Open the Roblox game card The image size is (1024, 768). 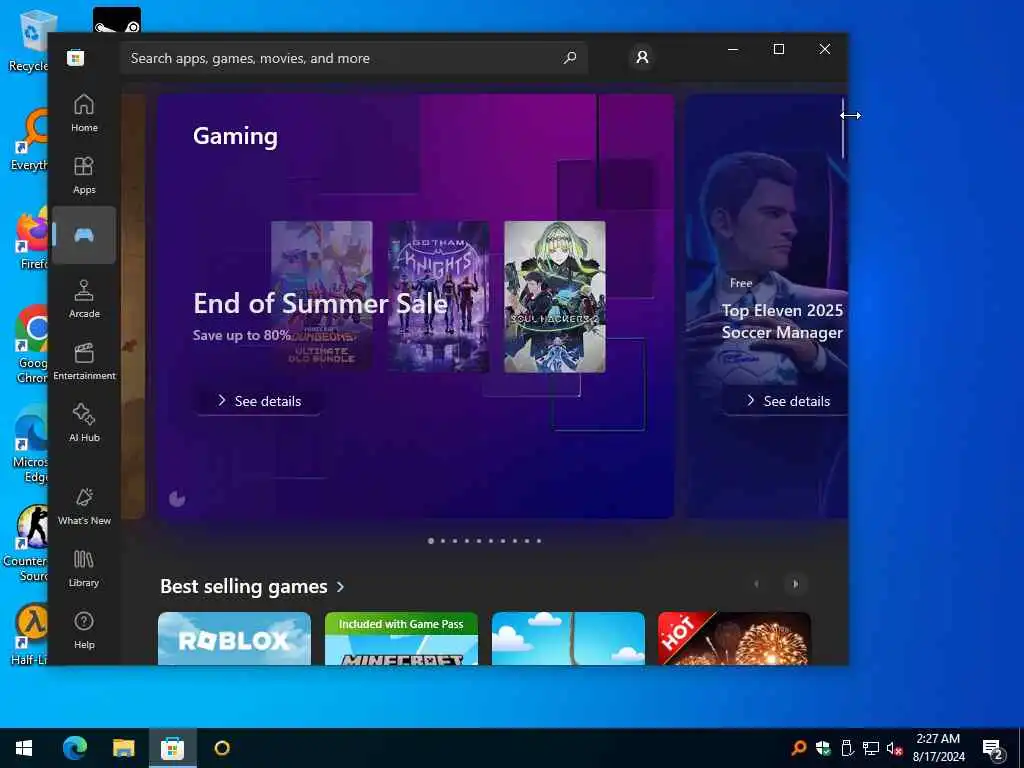click(x=234, y=639)
